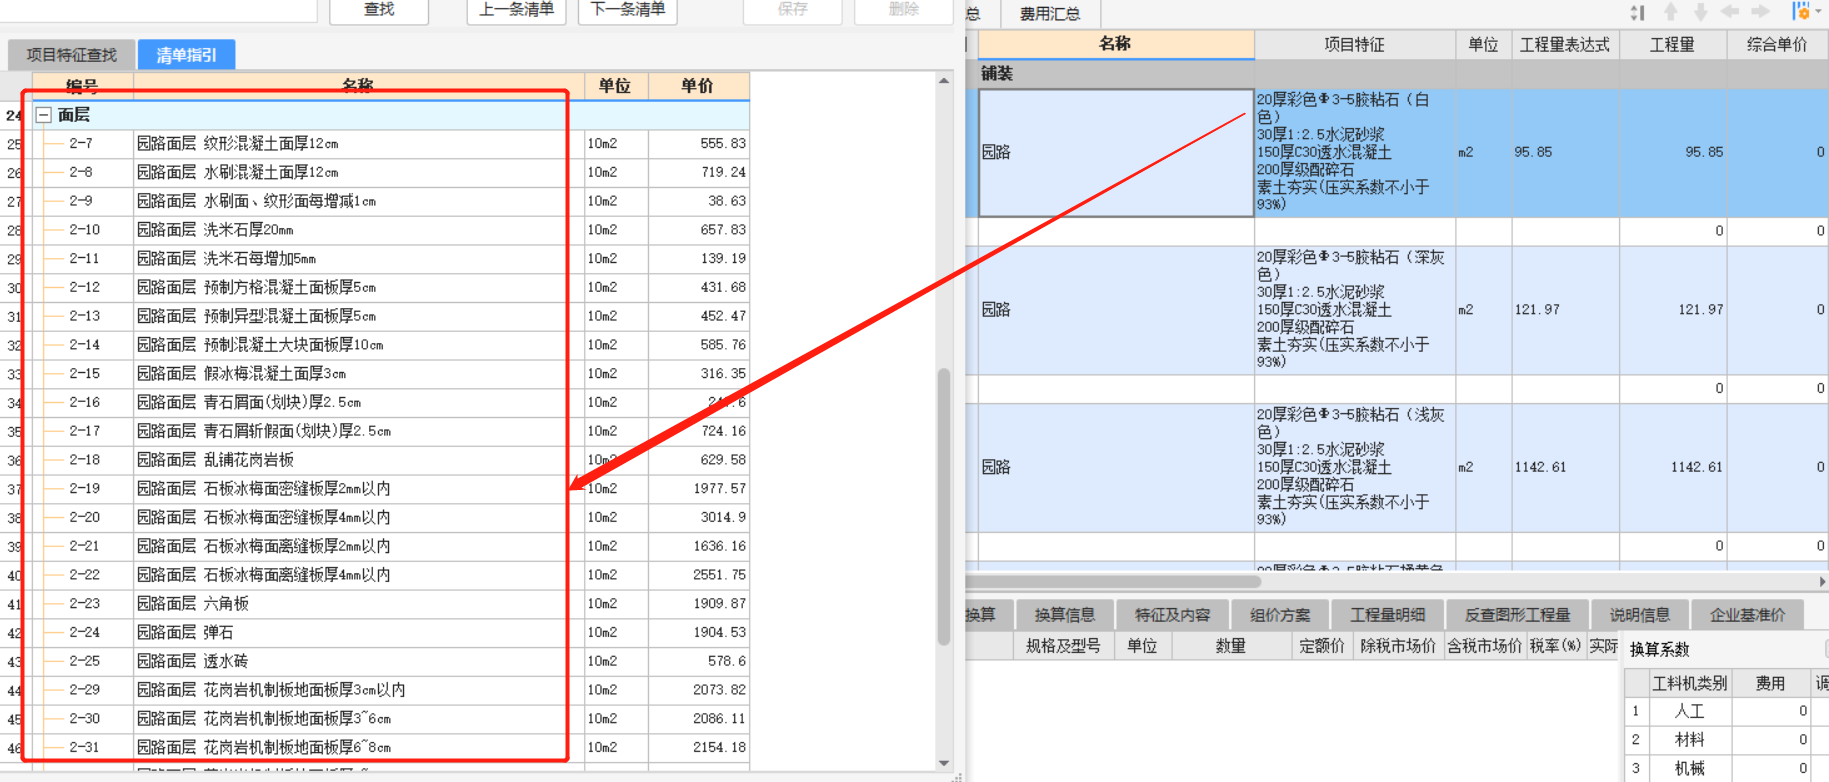This screenshot has height=782, width=1829.
Task: Click the 铺装 section header row
Action: click(x=1397, y=74)
